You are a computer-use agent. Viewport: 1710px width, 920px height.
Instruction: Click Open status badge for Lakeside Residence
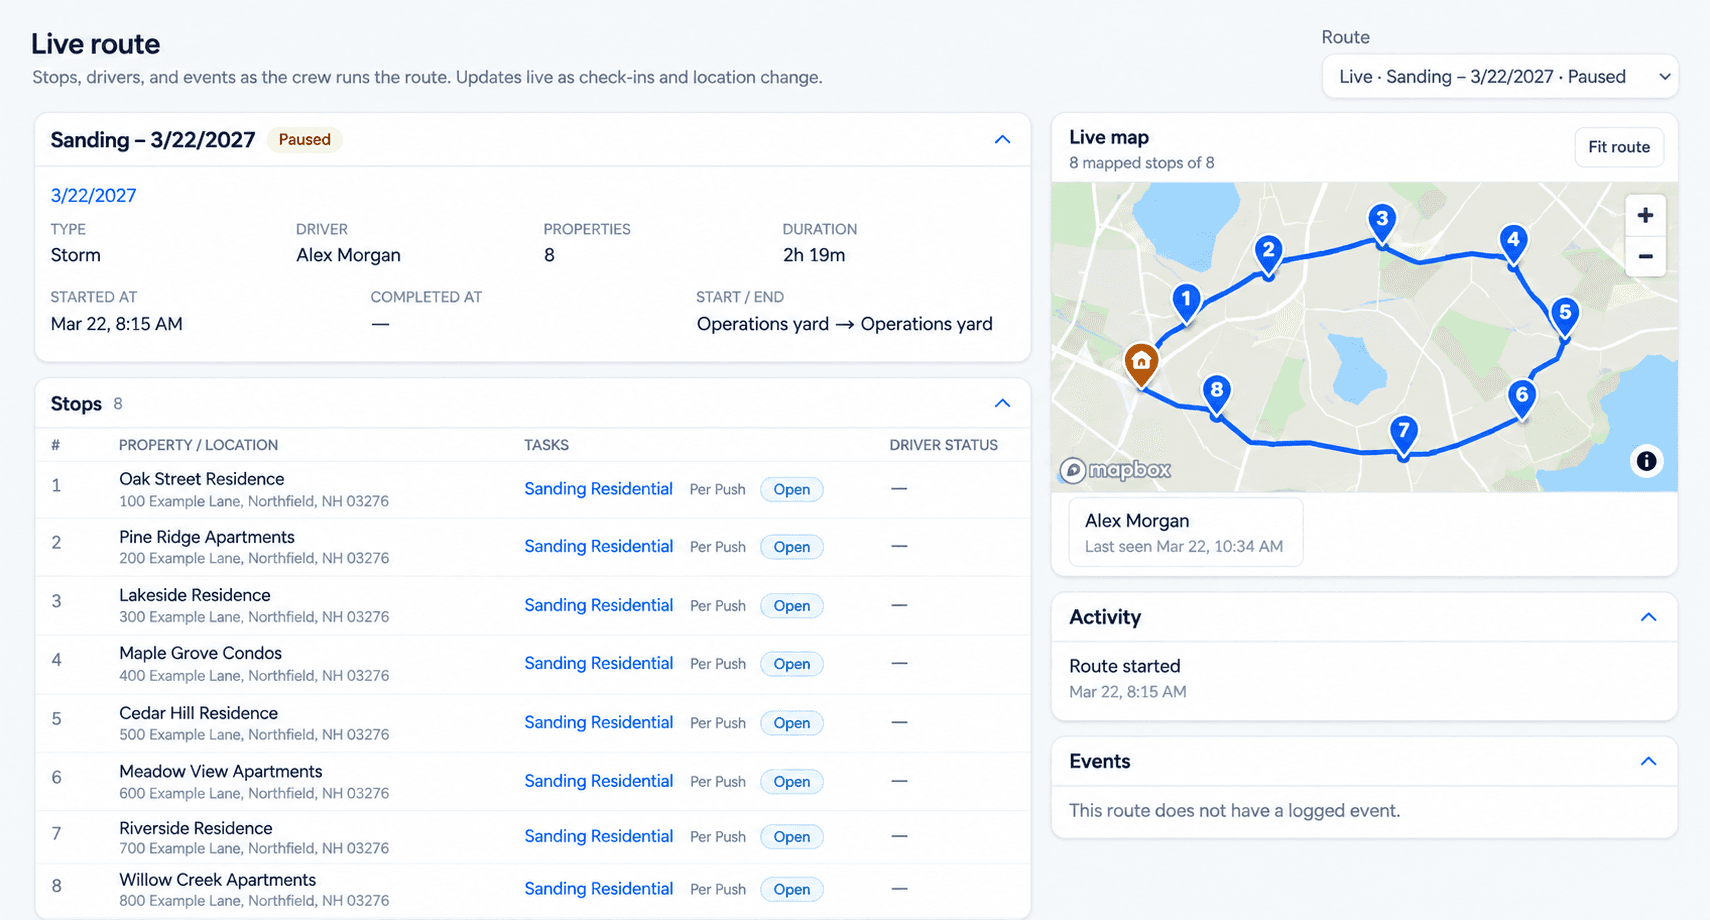(x=791, y=606)
